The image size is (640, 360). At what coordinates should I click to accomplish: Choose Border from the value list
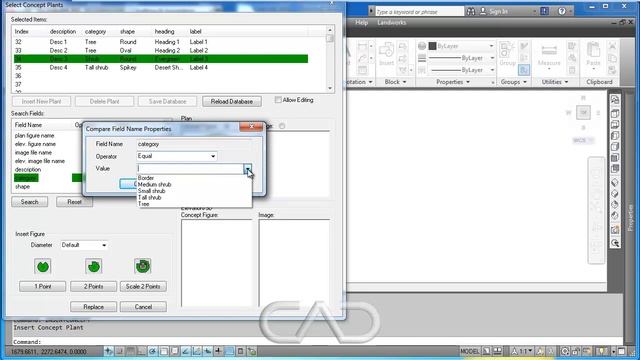click(195, 178)
